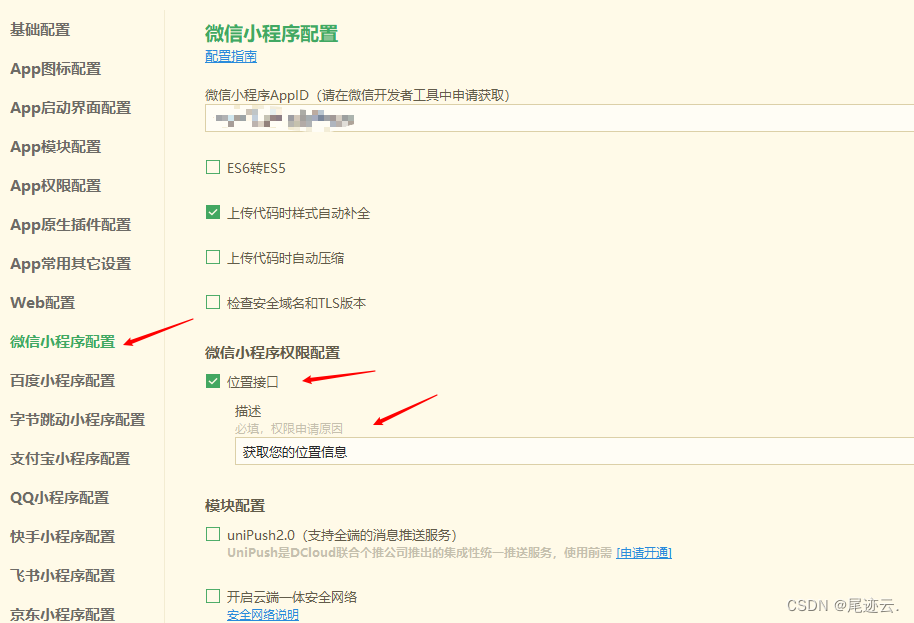
Task: Open the 申请开通 link
Action: [644, 553]
